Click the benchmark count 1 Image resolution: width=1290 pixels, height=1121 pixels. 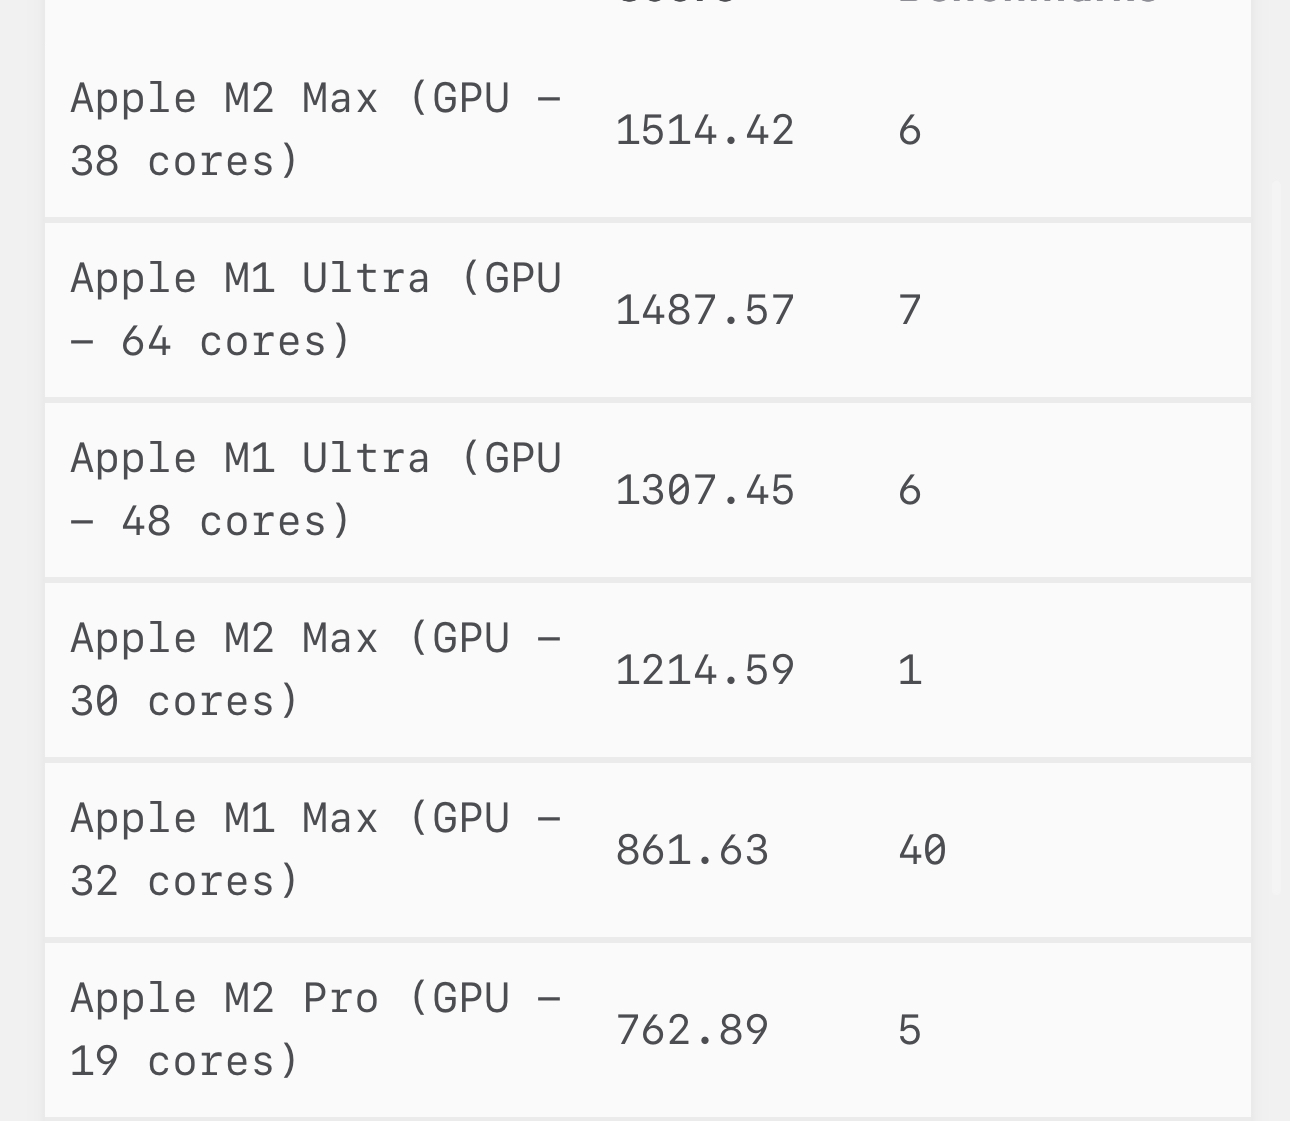[x=909, y=670]
